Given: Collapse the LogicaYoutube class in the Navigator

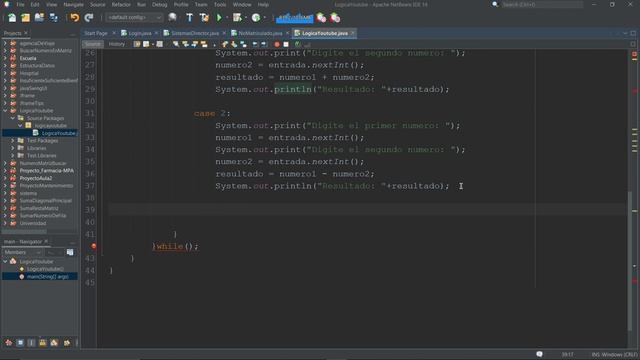Looking at the screenshot, I should click(x=5, y=262).
